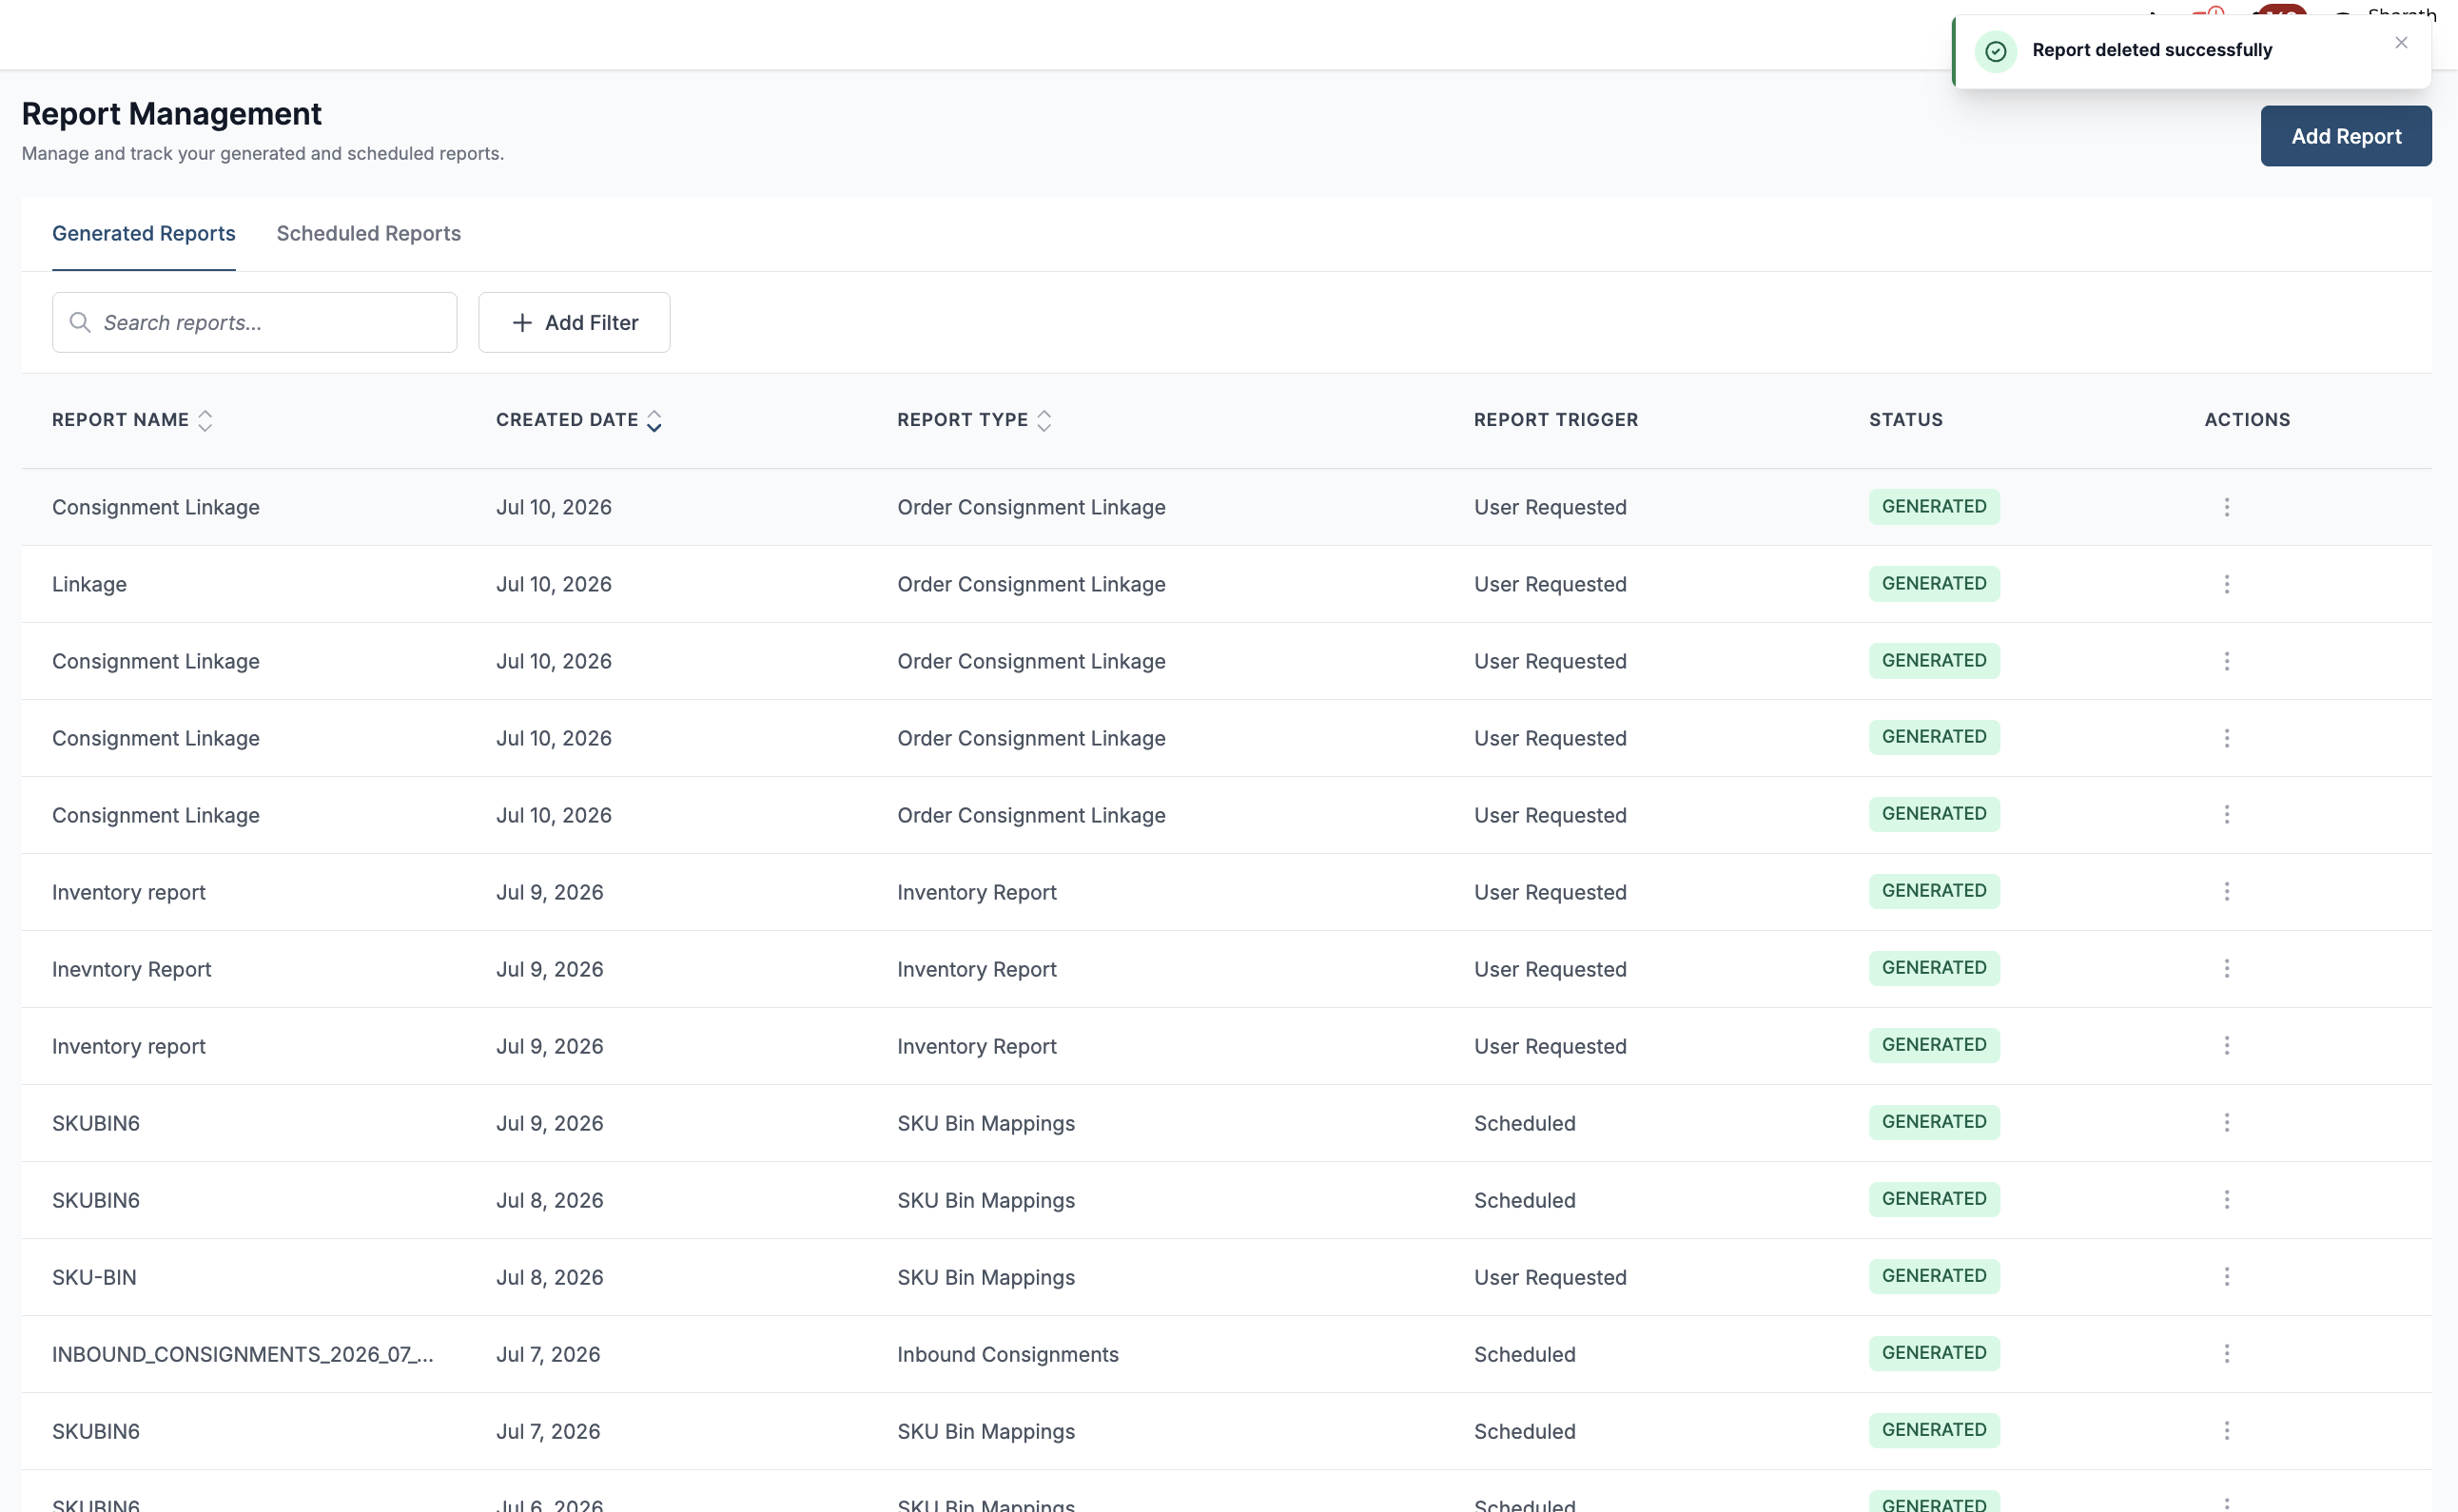Viewport: 2458px width, 1512px height.
Task: Click SKUBIN6 name in the Jul 7 row
Action: click(95, 1431)
